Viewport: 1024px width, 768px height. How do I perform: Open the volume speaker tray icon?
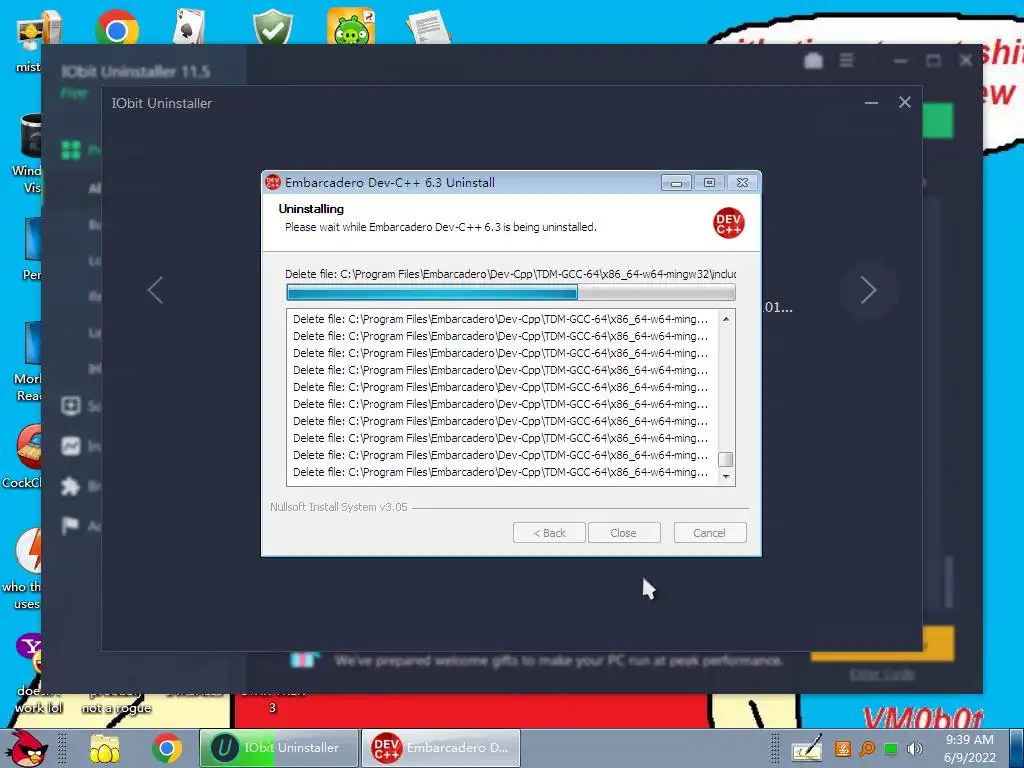point(915,748)
